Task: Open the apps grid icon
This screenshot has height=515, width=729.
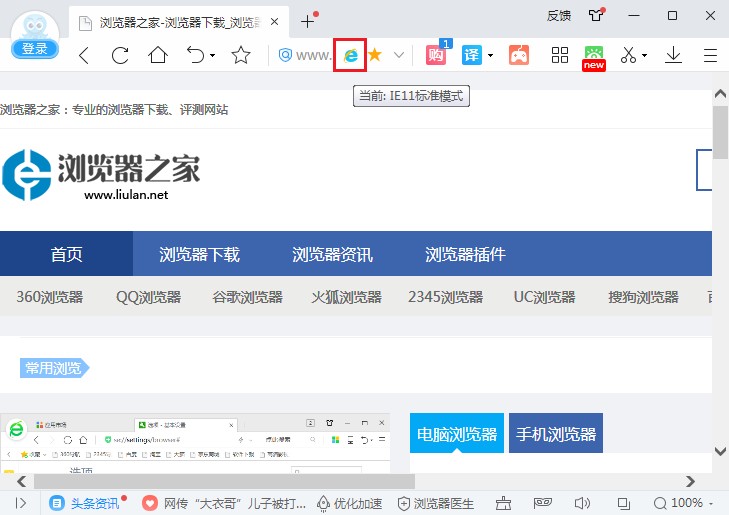Action: pyautogui.click(x=560, y=55)
